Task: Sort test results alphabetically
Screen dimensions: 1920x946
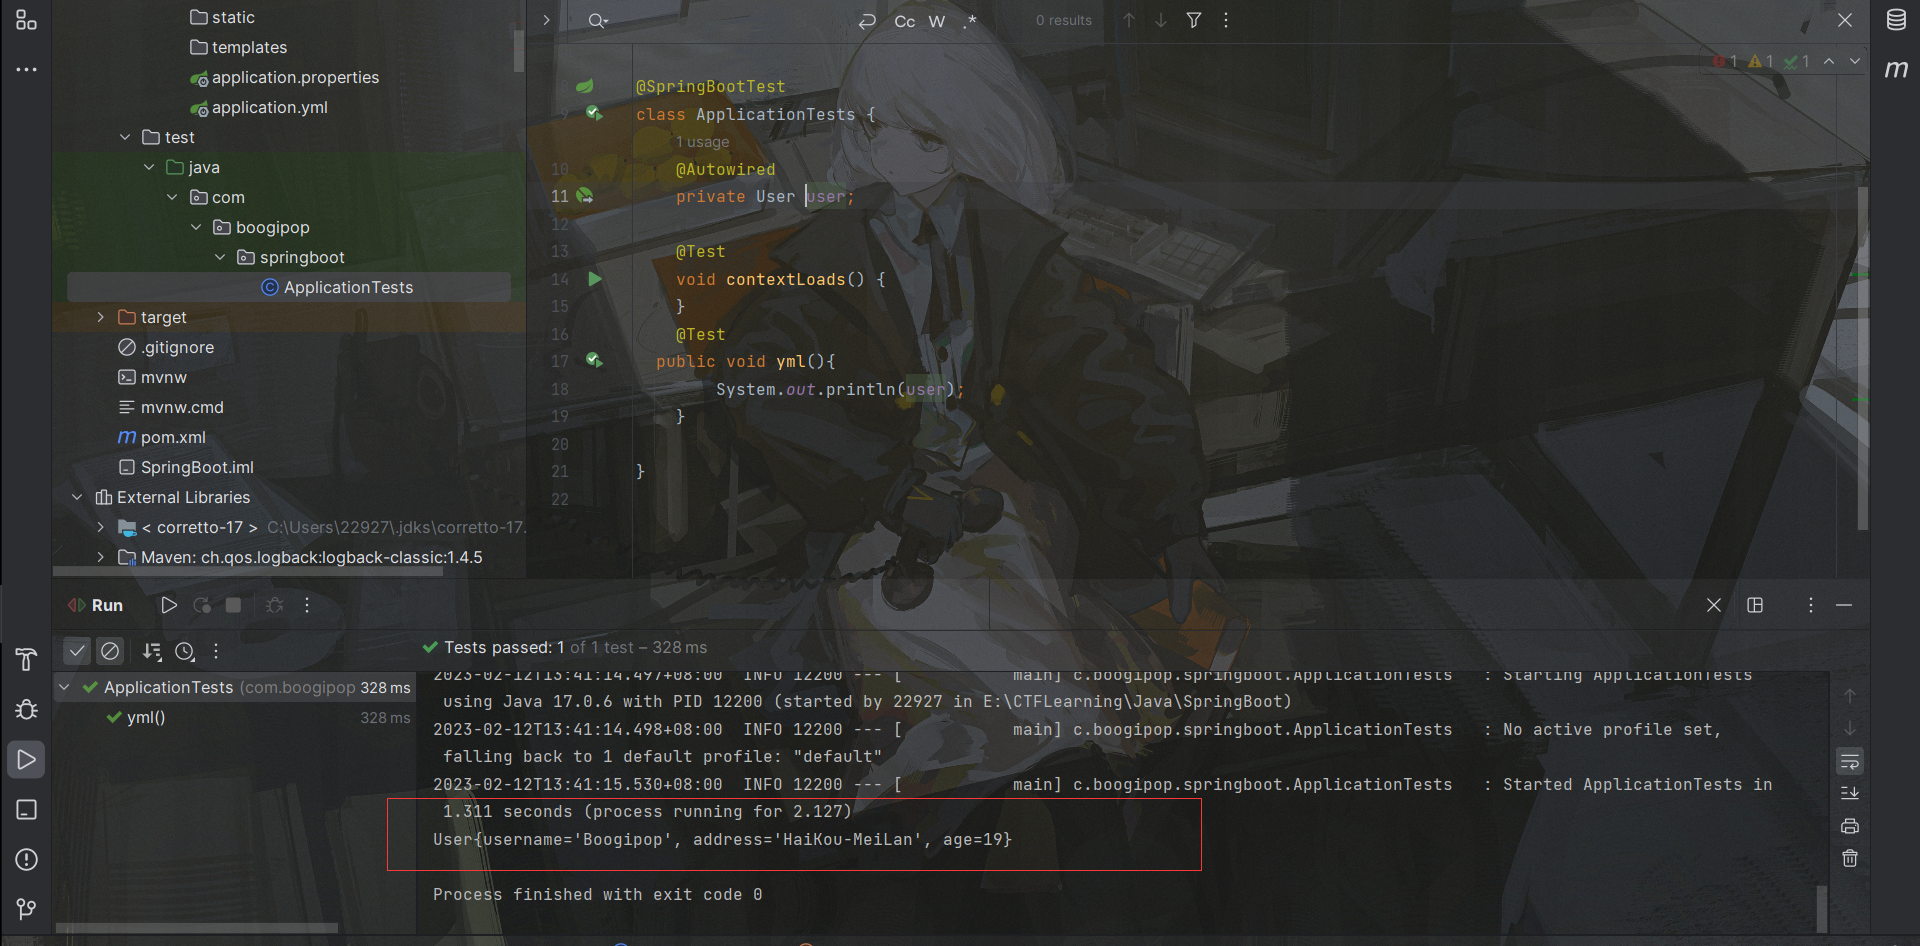Action: tap(152, 651)
